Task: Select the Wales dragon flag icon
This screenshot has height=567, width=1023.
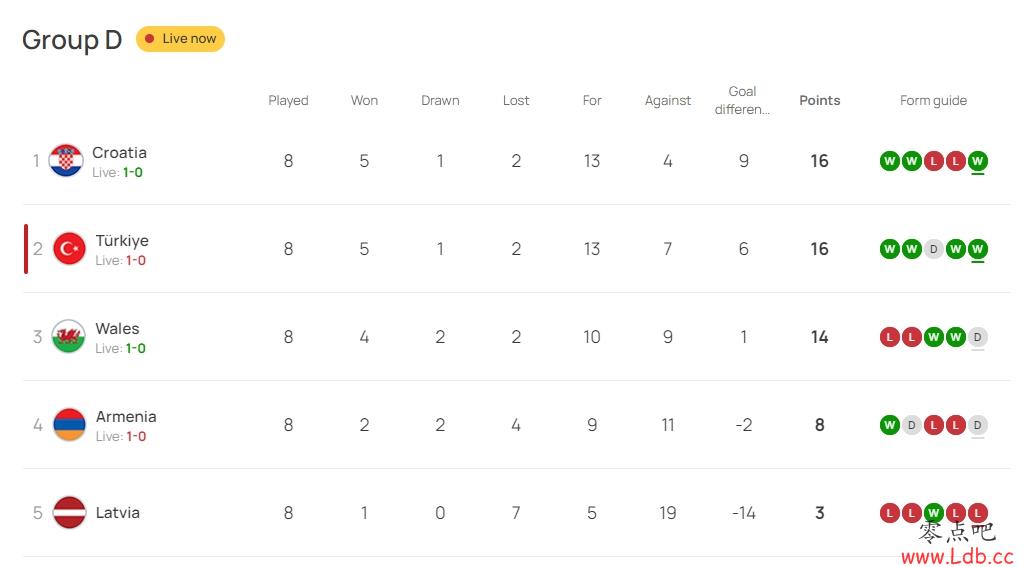Action: (69, 337)
